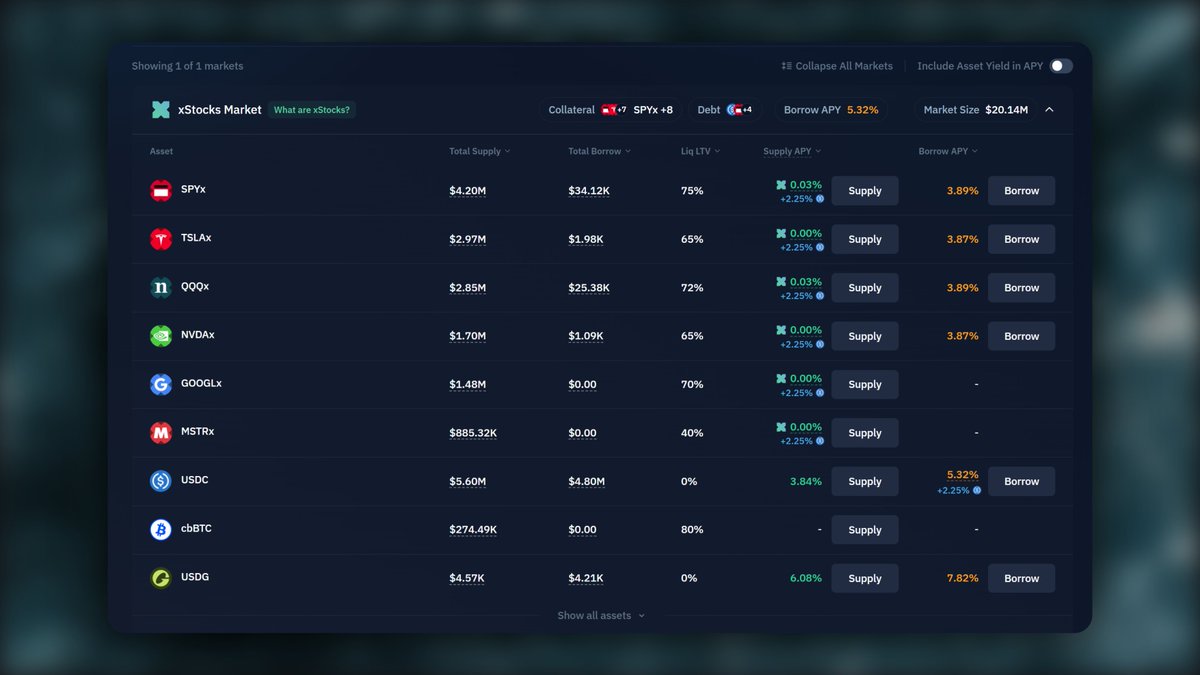This screenshot has width=1200, height=675.
Task: Sort by Total Borrow column
Action: click(600, 151)
